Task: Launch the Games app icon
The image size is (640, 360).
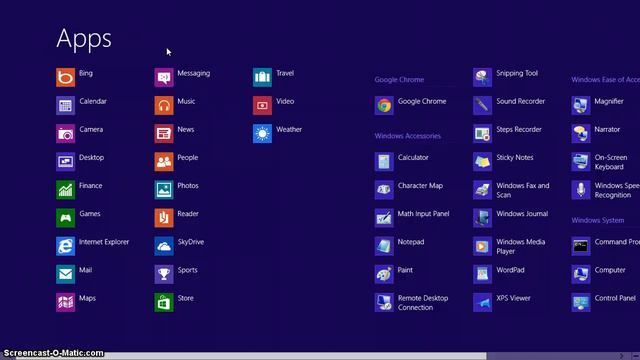Action: click(x=65, y=218)
